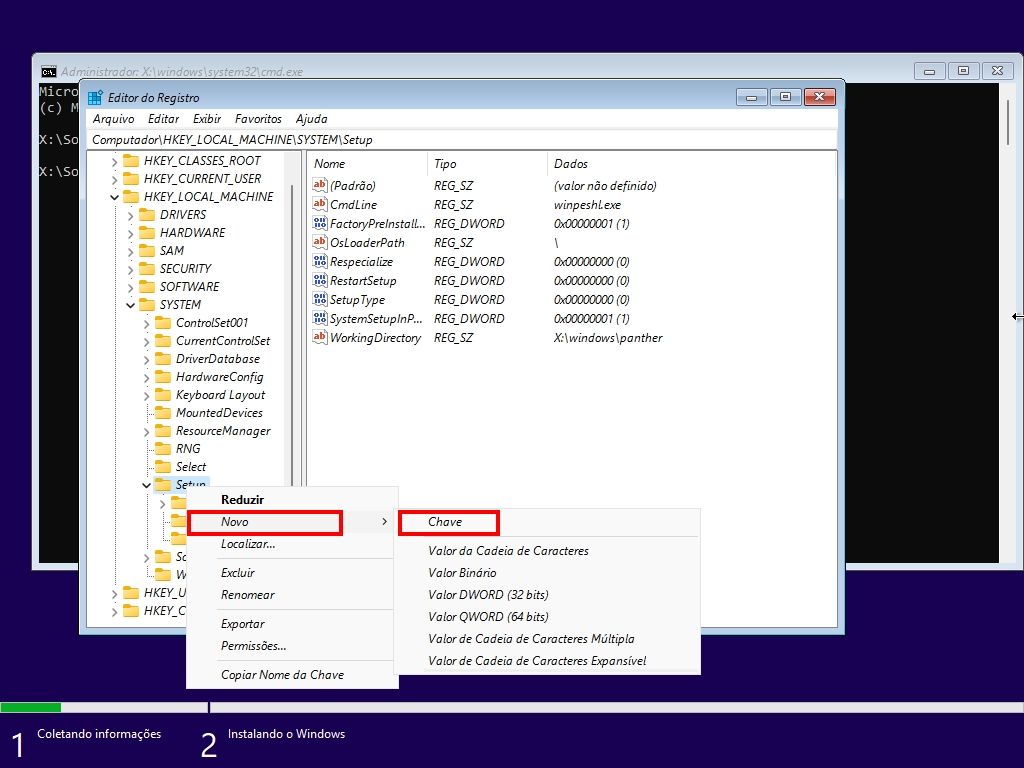Select the FactoryPreInstall DWORD value icon
The image size is (1024, 768).
click(319, 223)
